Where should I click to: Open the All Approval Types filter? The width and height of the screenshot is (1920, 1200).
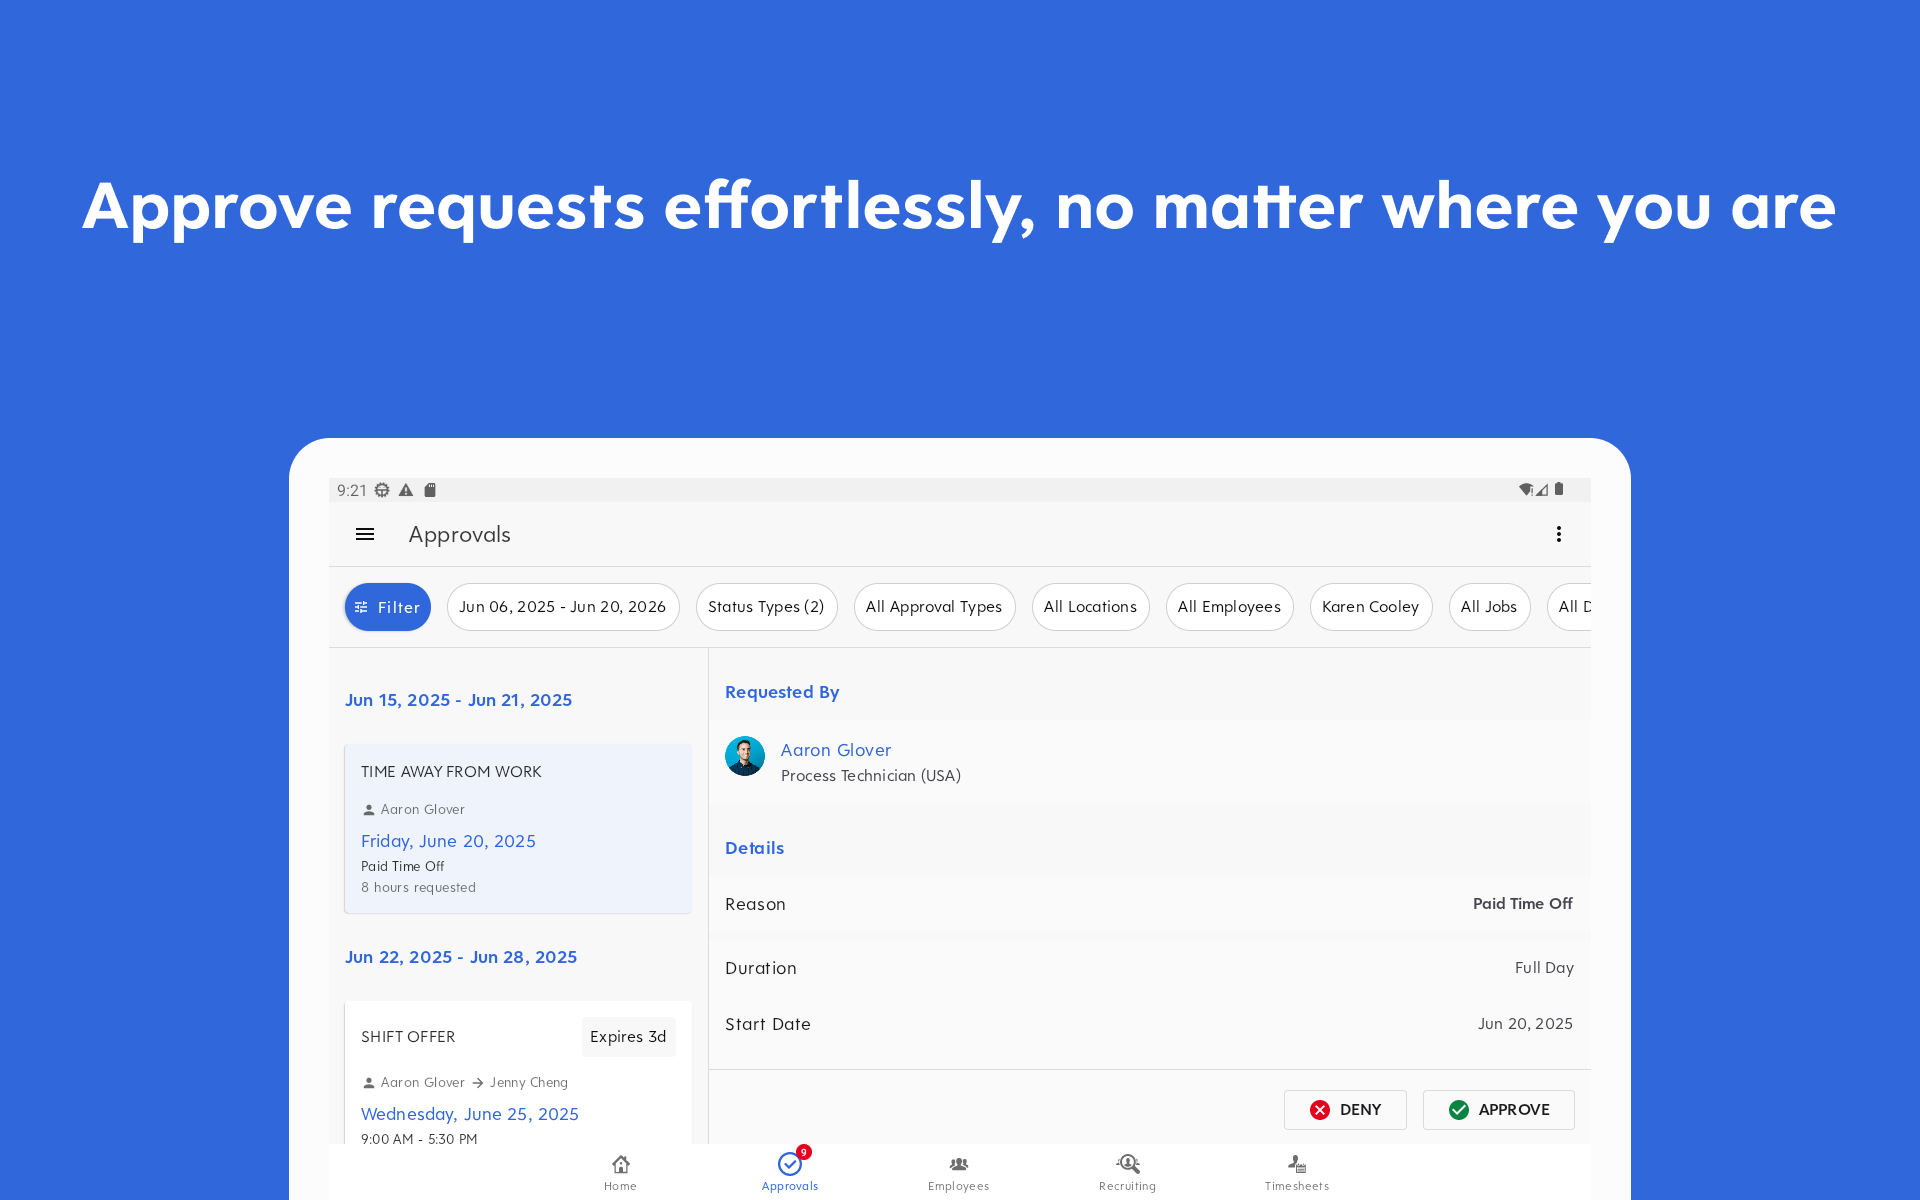pyautogui.click(x=934, y=607)
